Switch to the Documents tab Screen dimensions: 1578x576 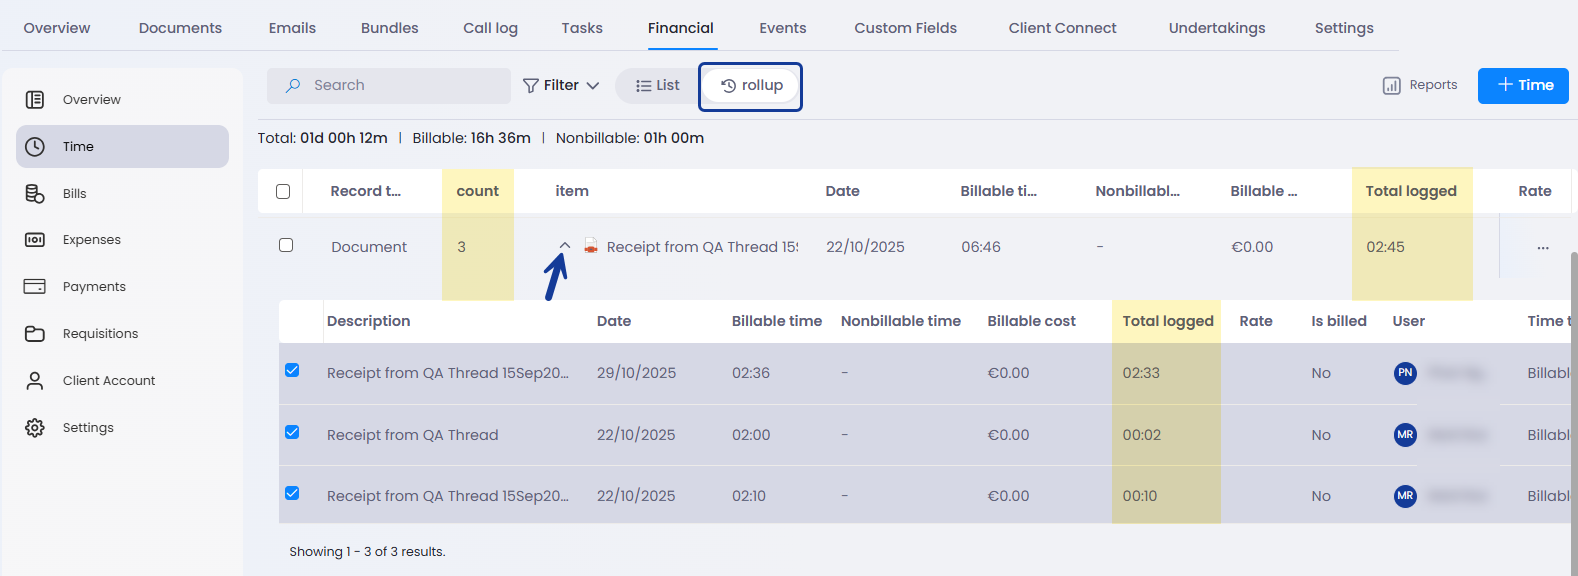tap(180, 28)
